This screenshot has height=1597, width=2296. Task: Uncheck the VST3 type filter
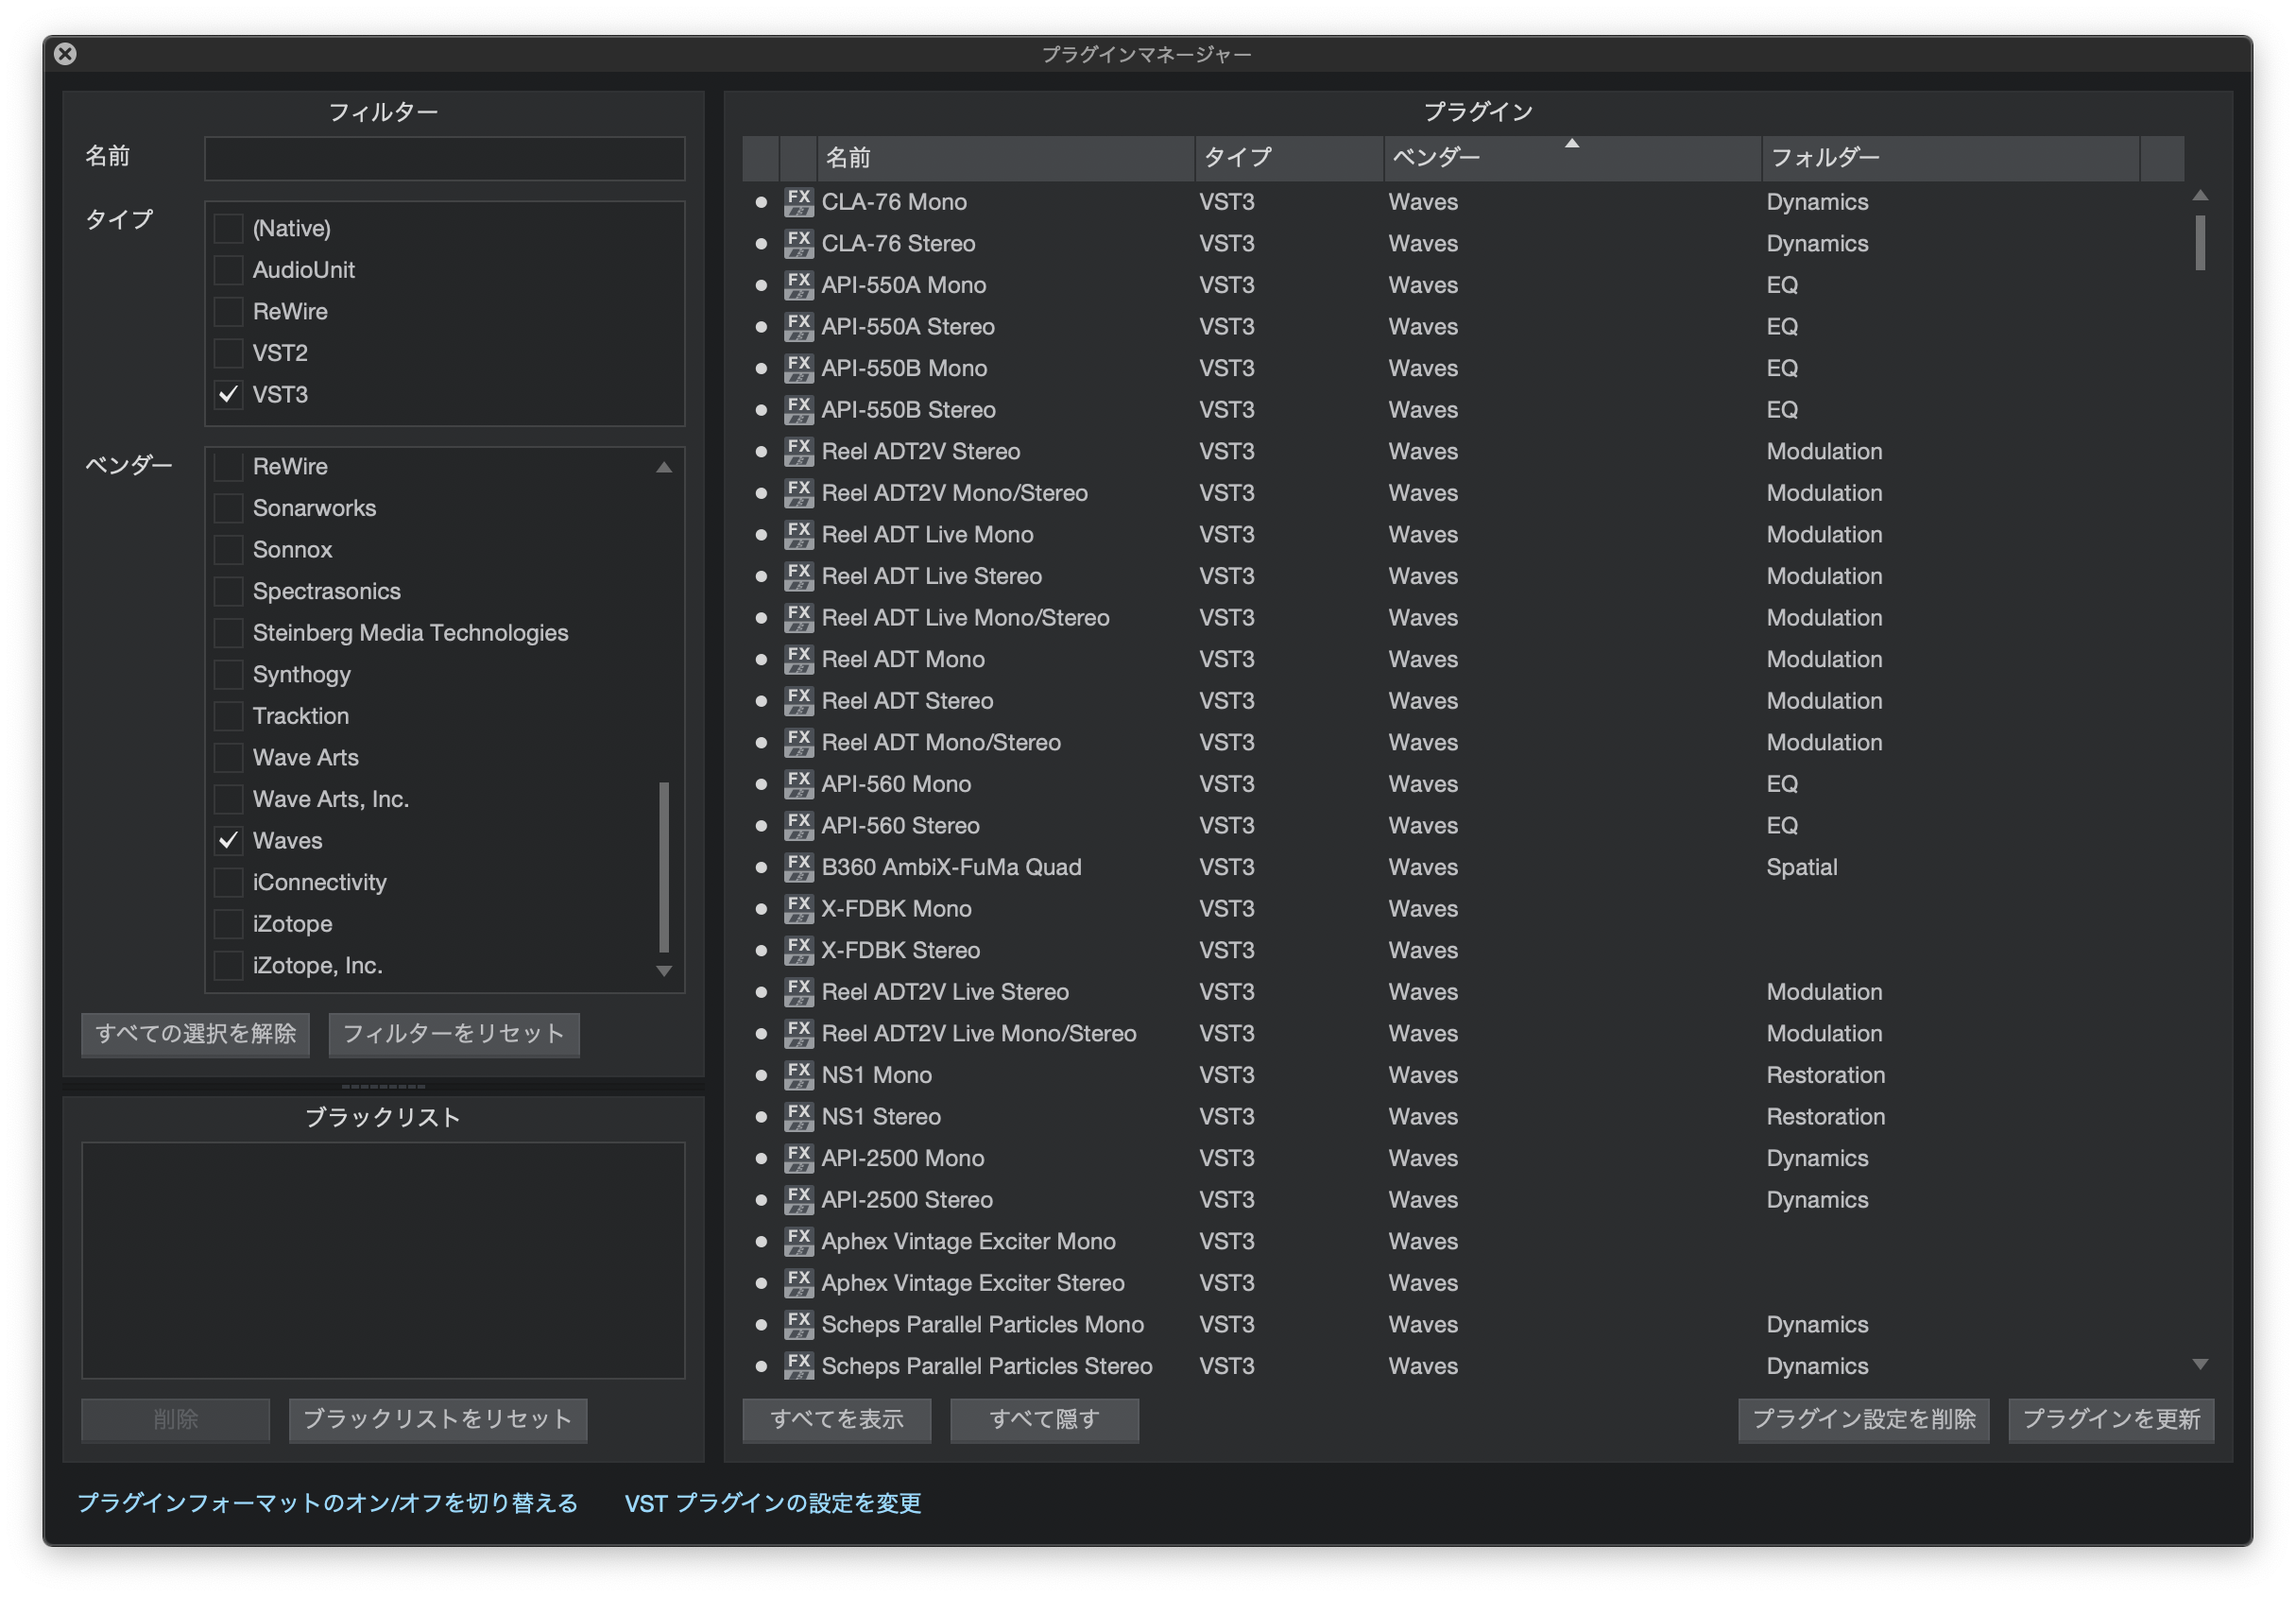coord(229,395)
